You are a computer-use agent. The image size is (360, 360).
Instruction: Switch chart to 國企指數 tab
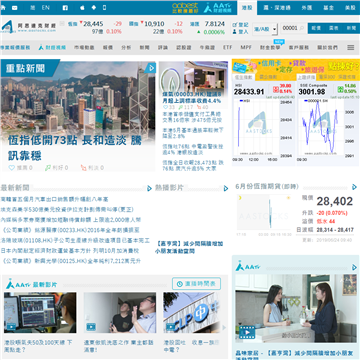268,77
